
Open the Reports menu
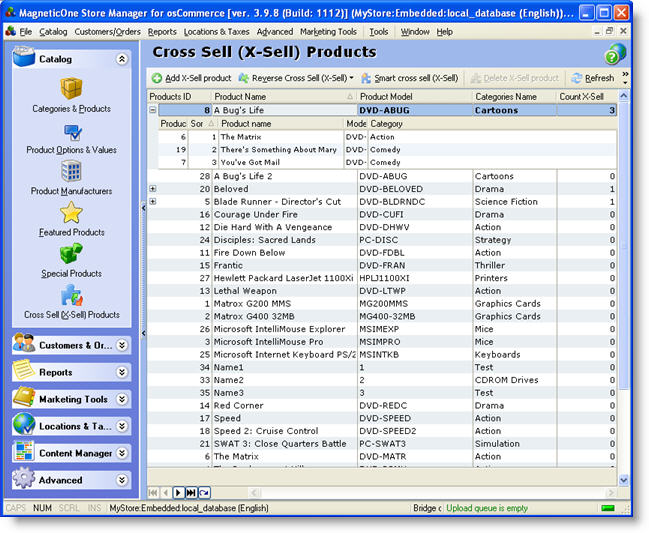click(x=162, y=32)
